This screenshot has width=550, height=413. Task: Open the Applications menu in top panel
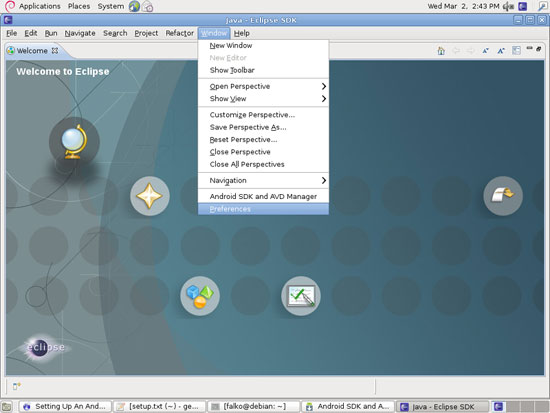(x=40, y=6)
